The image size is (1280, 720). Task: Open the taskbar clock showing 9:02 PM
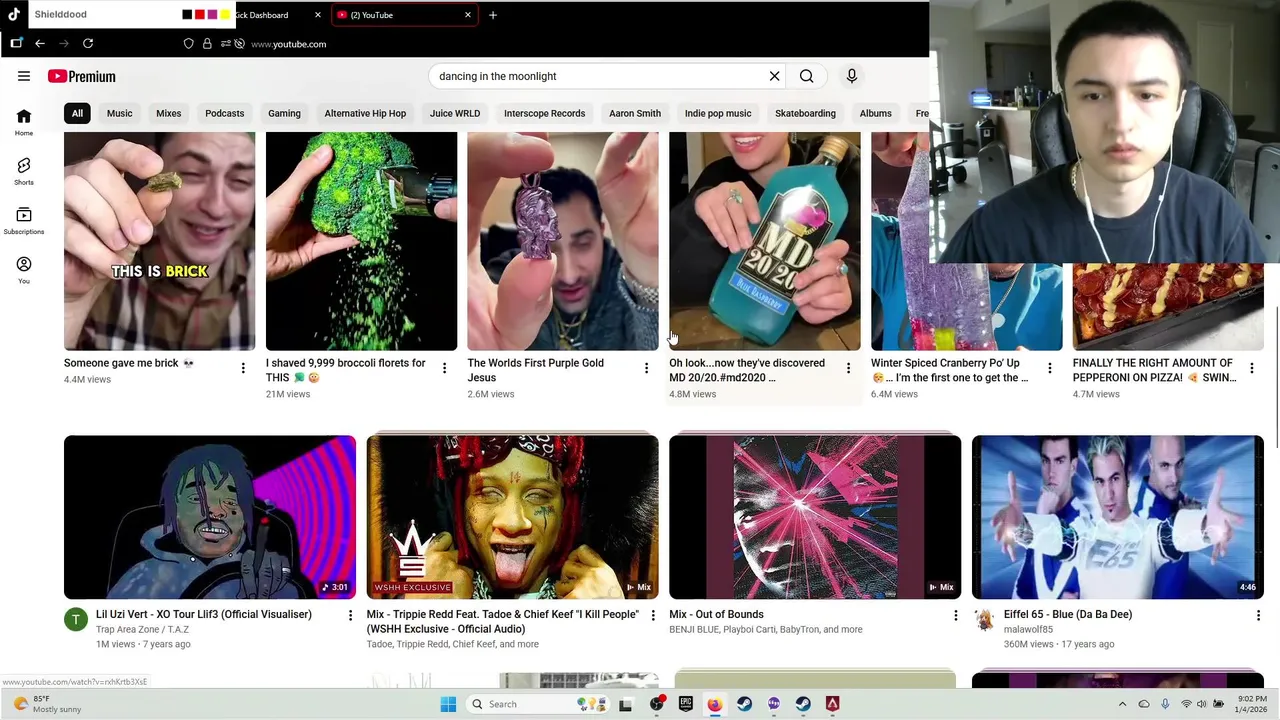[1251, 704]
